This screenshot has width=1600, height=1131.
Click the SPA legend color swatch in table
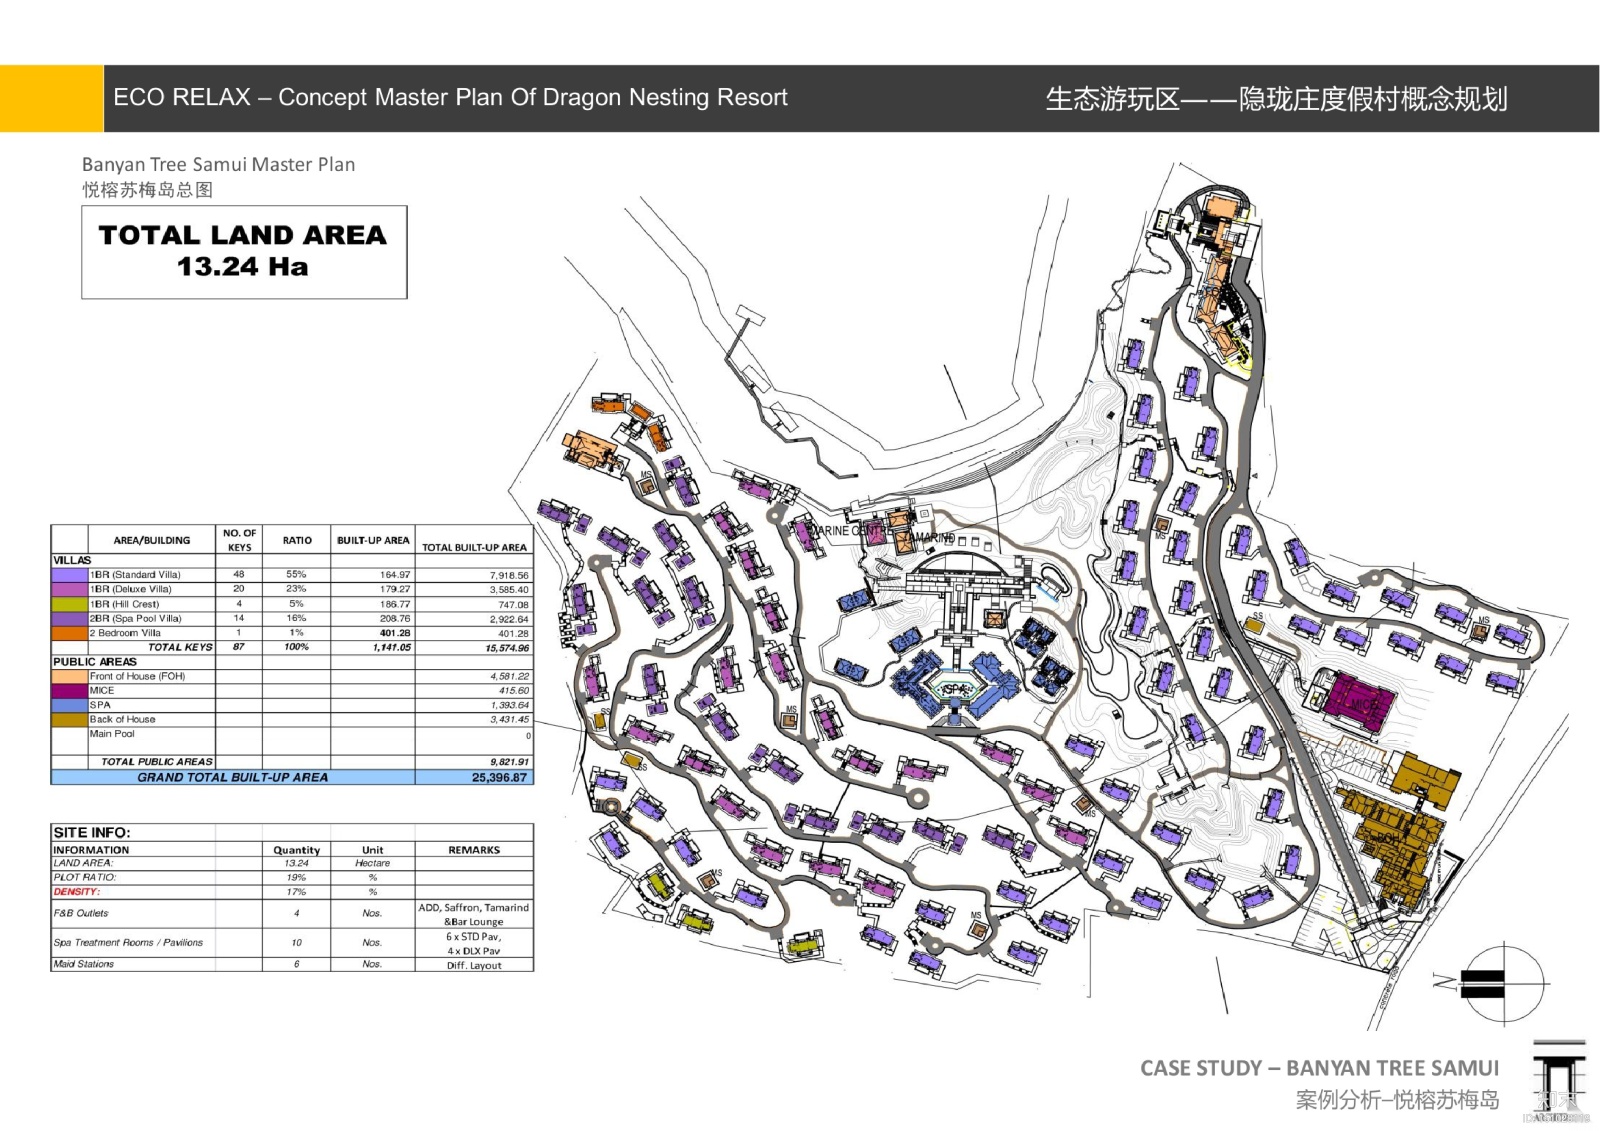coord(70,705)
